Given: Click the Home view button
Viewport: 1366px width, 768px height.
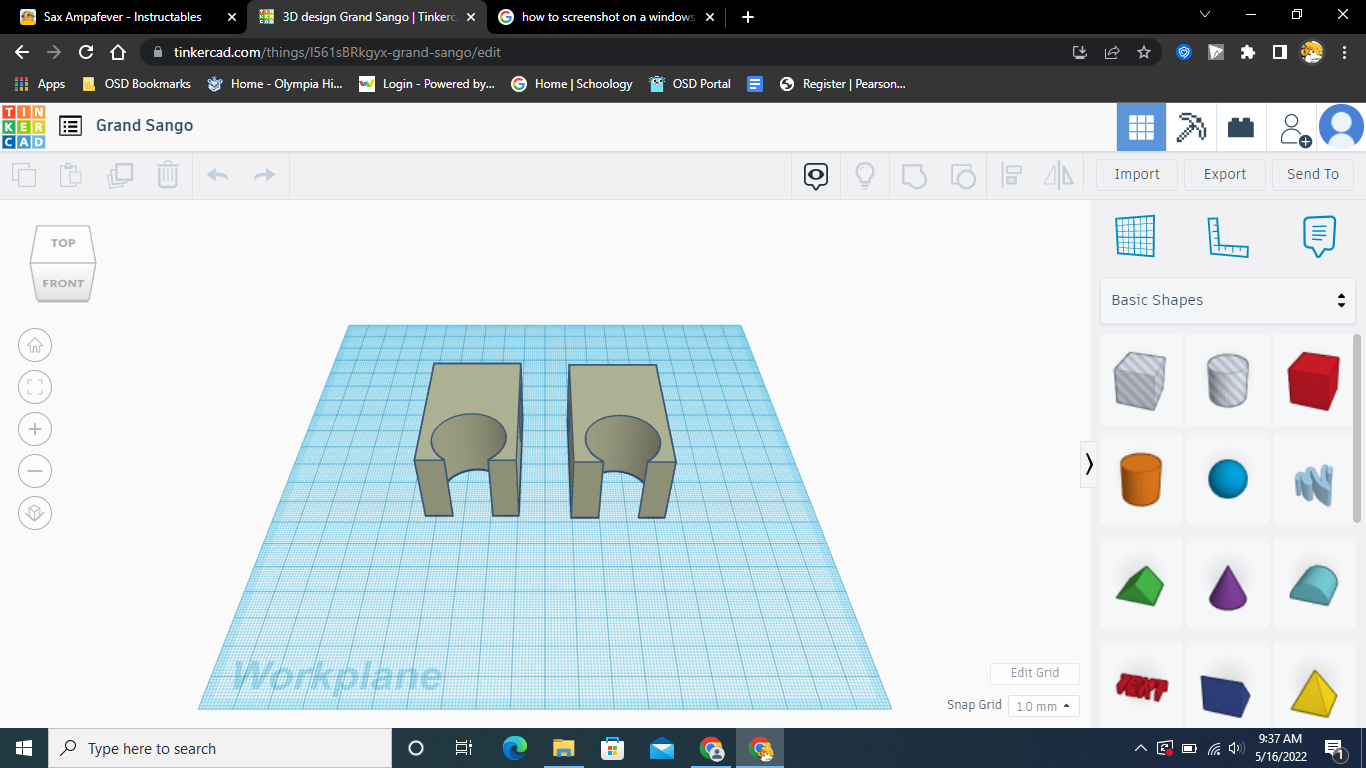Looking at the screenshot, I should click(35, 346).
